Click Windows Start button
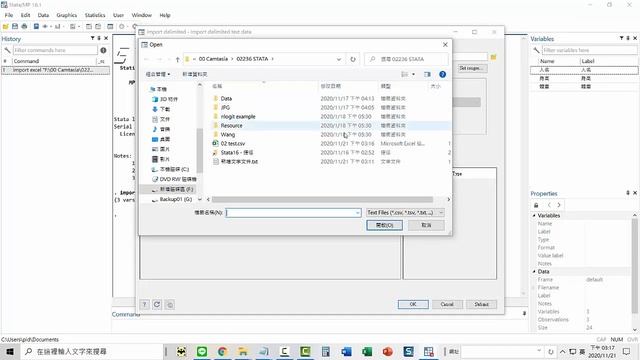 [x=10, y=351]
